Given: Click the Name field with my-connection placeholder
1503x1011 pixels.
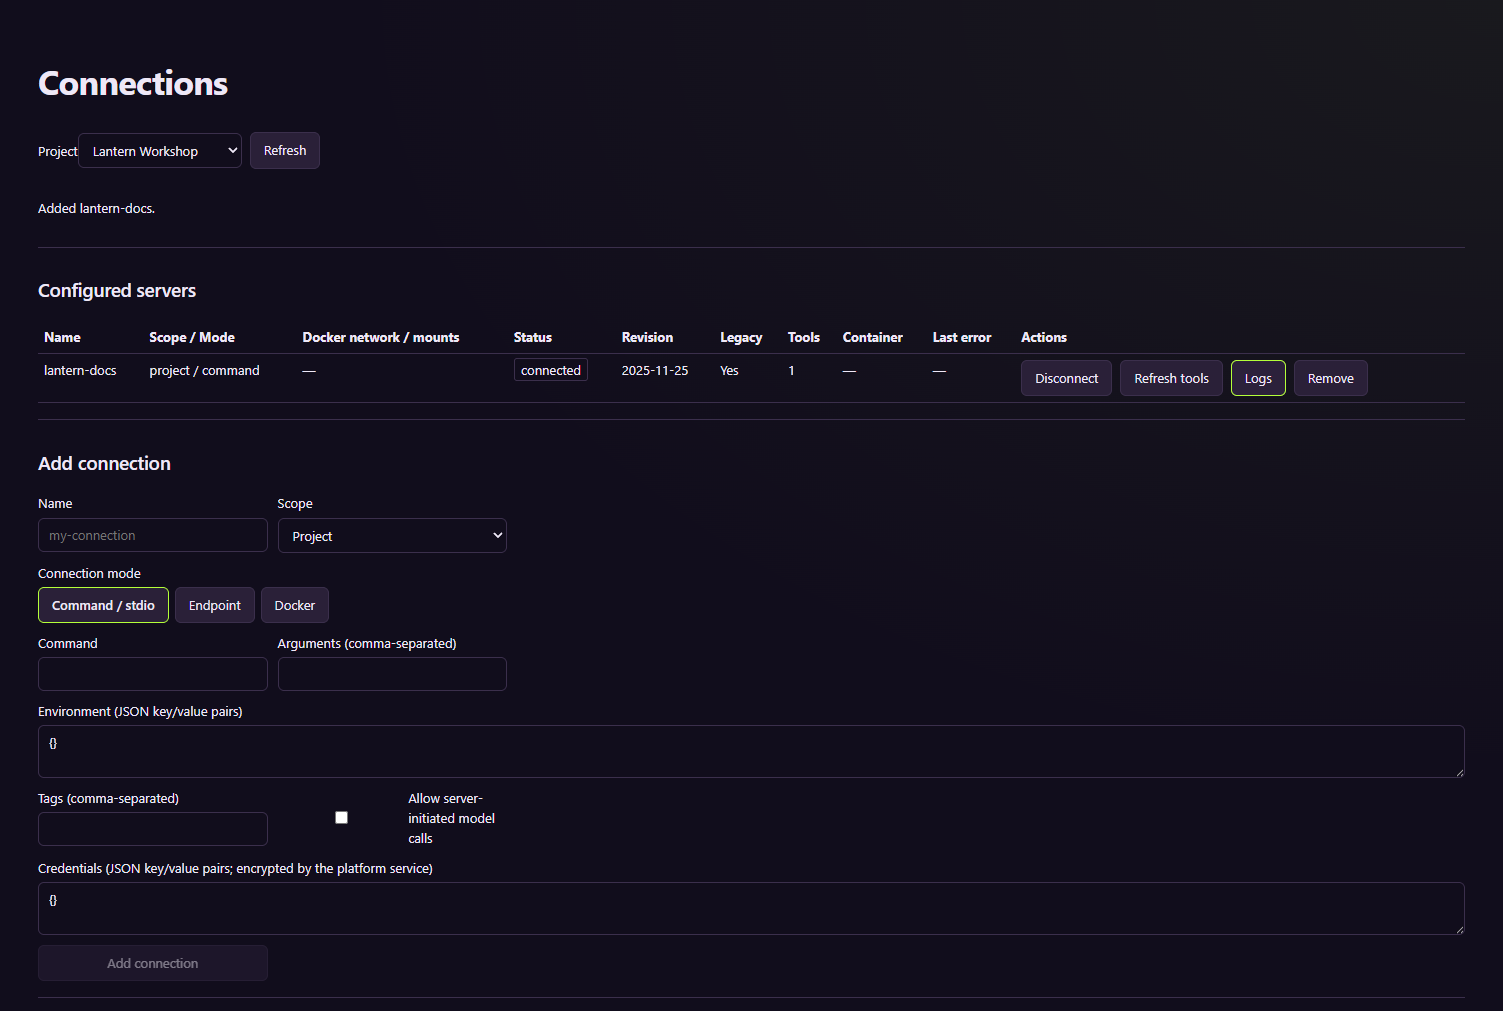Looking at the screenshot, I should [153, 535].
